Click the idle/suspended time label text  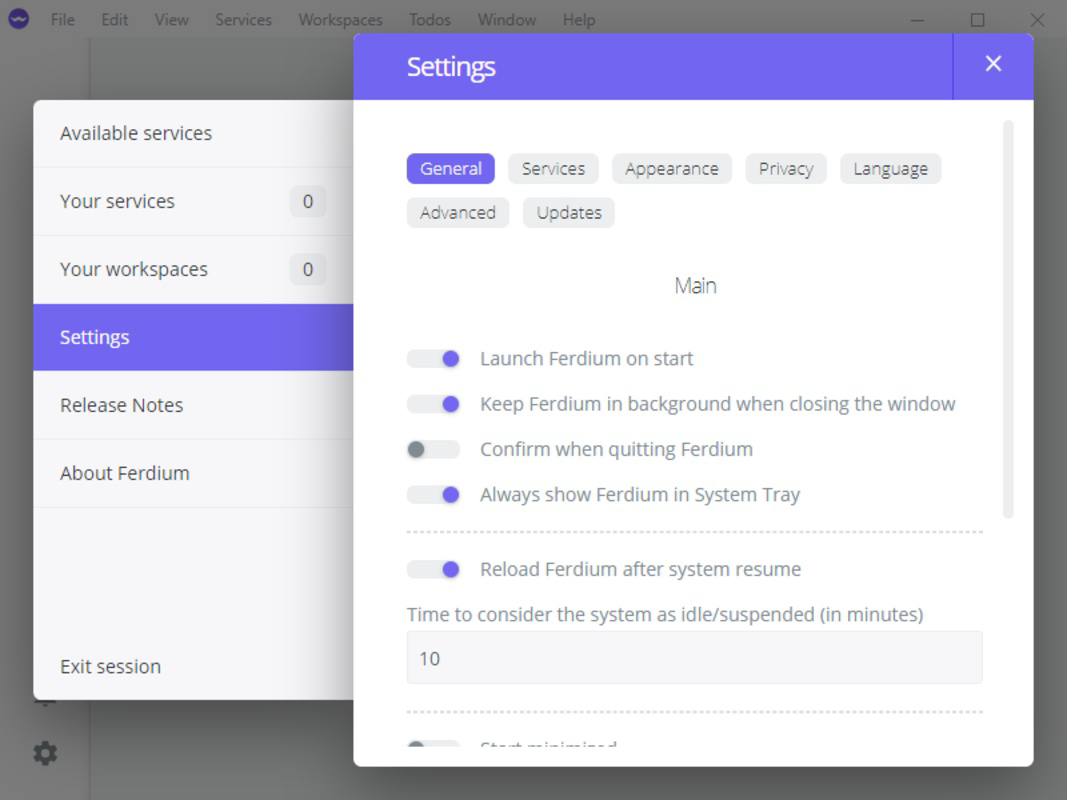pos(665,614)
